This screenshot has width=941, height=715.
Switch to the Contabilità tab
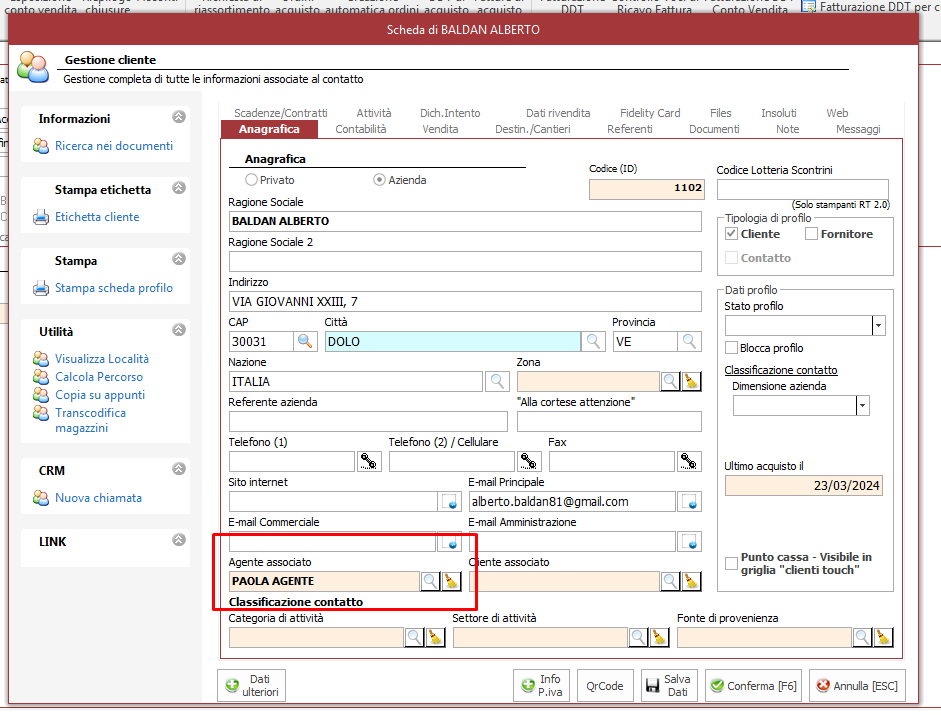point(360,129)
